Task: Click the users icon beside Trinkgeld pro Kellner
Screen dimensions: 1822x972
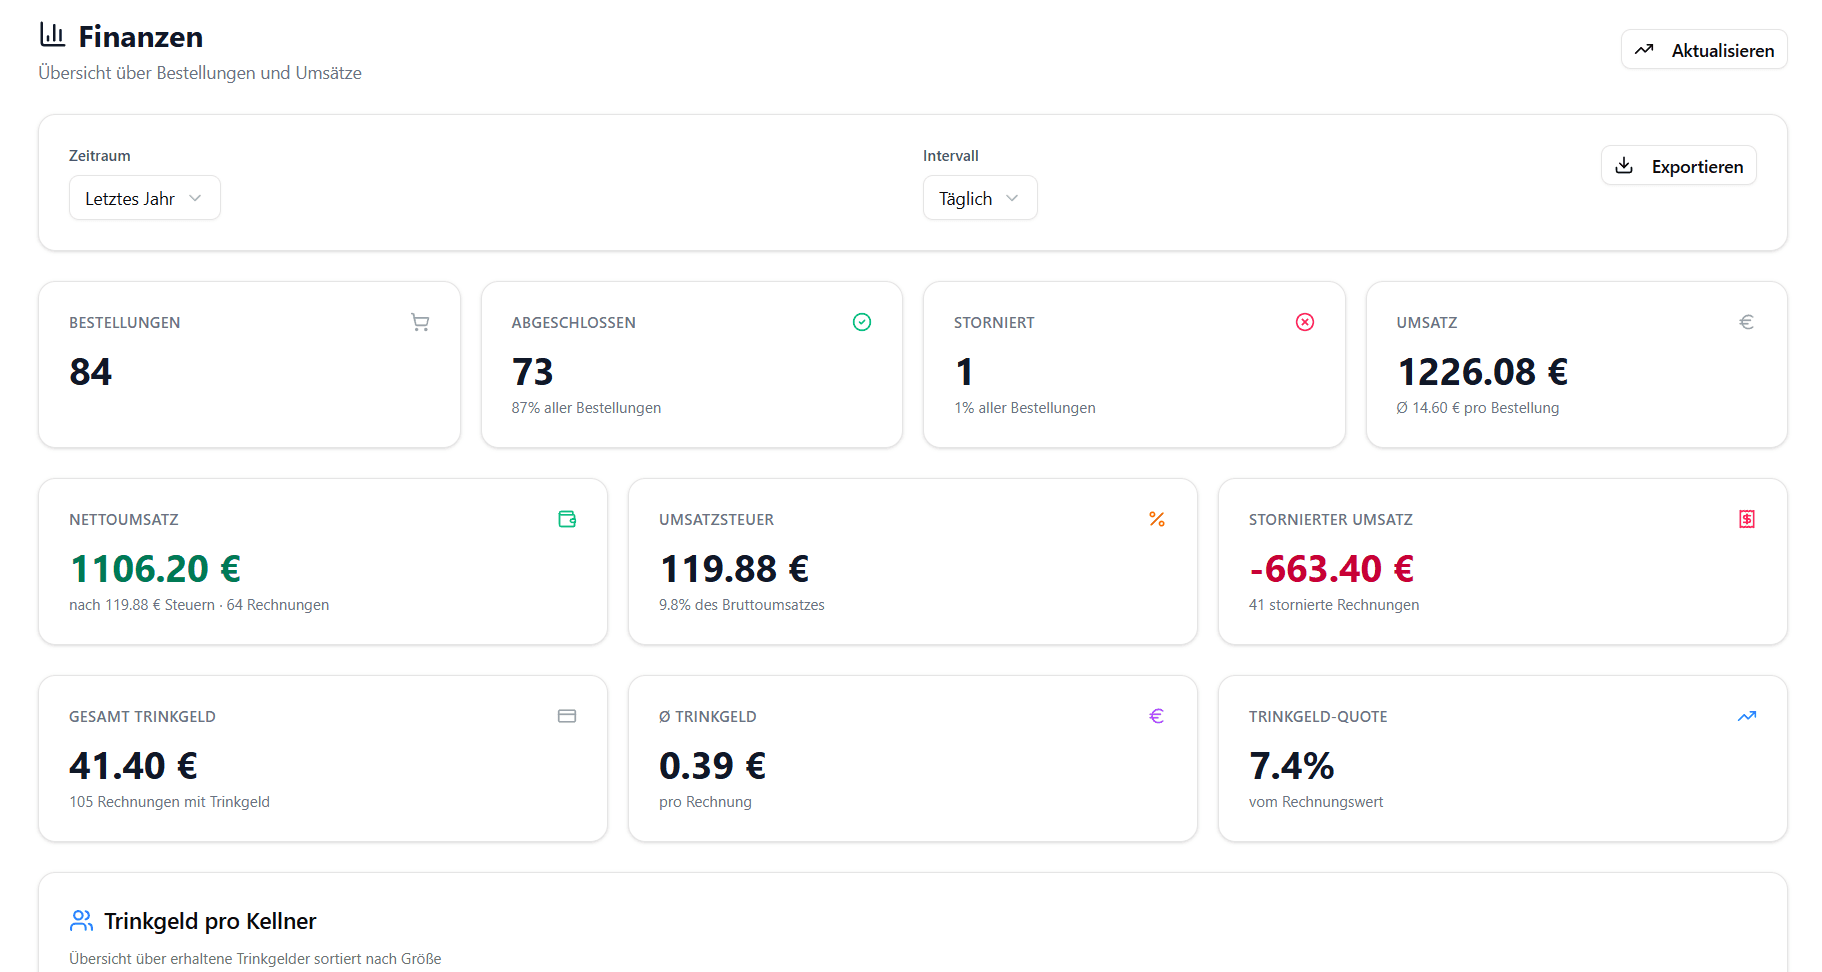Action: [x=82, y=920]
